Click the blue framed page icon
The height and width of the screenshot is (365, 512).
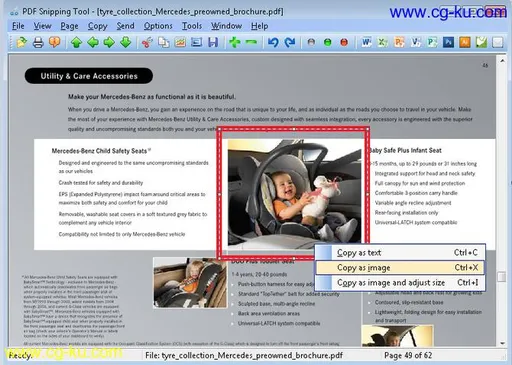point(196,42)
